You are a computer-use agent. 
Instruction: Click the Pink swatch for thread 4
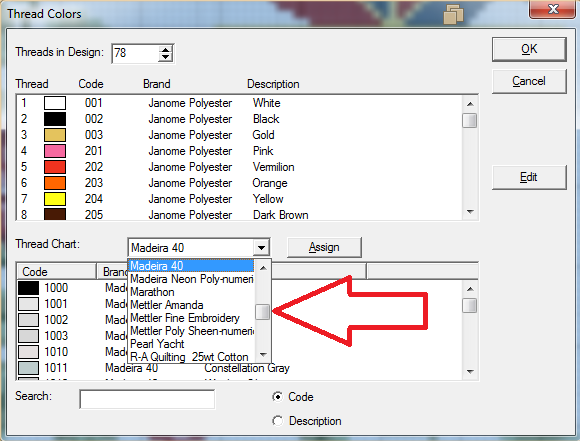pyautogui.click(x=55, y=151)
